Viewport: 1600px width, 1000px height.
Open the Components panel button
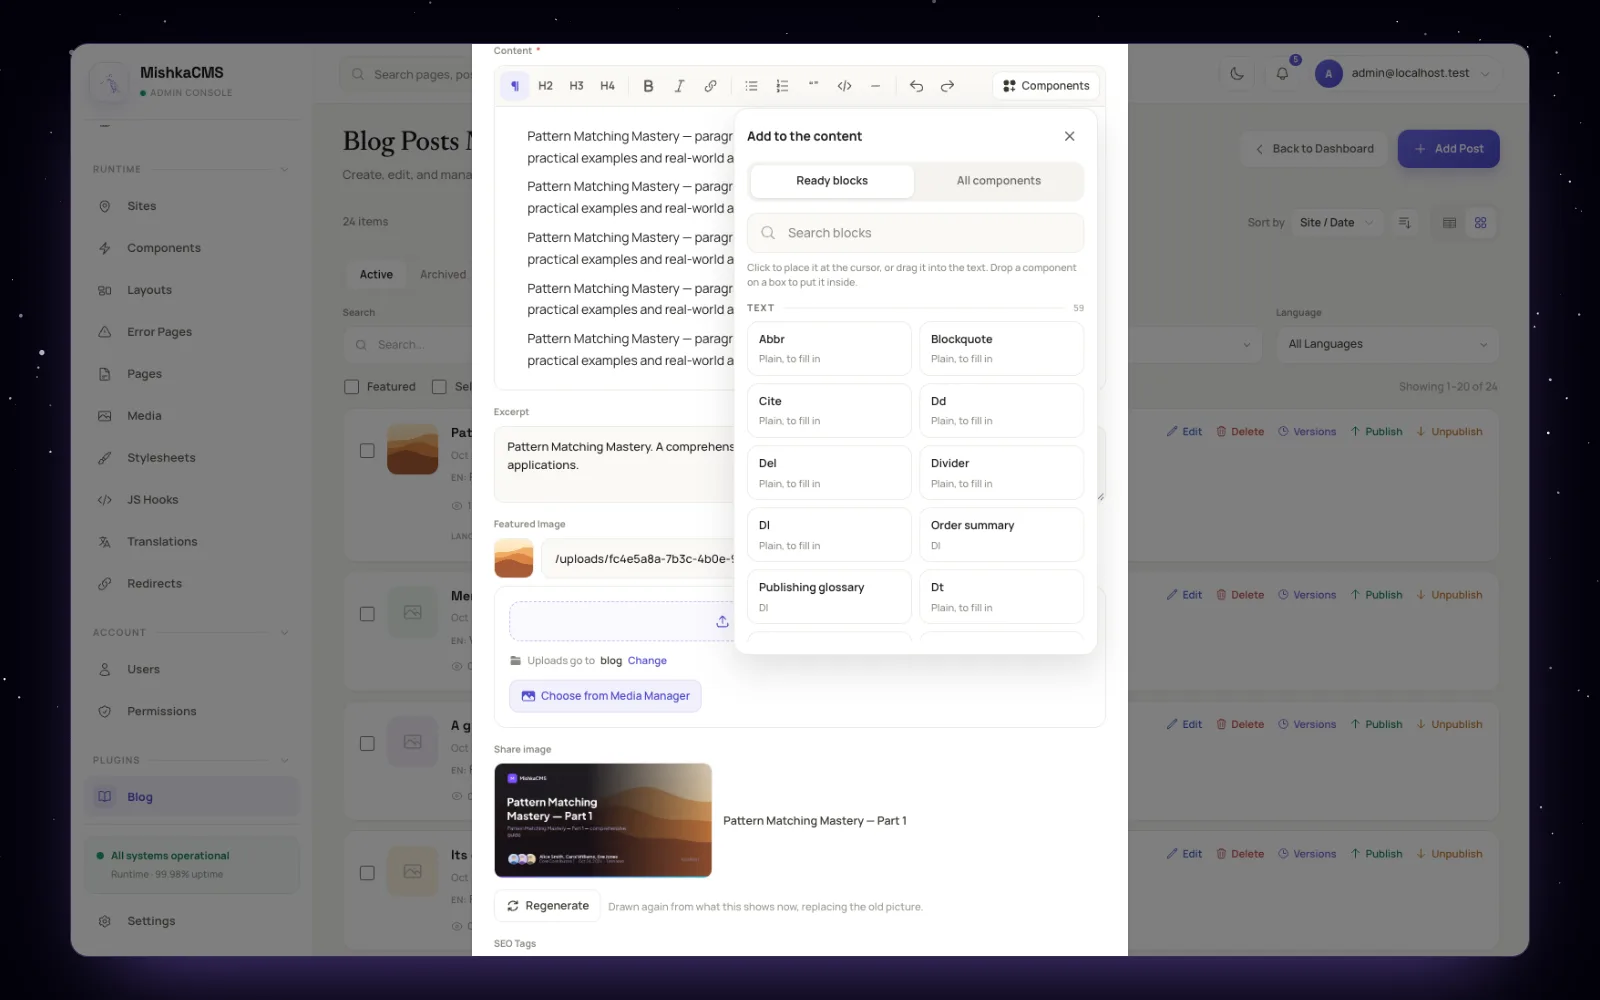tap(1046, 86)
